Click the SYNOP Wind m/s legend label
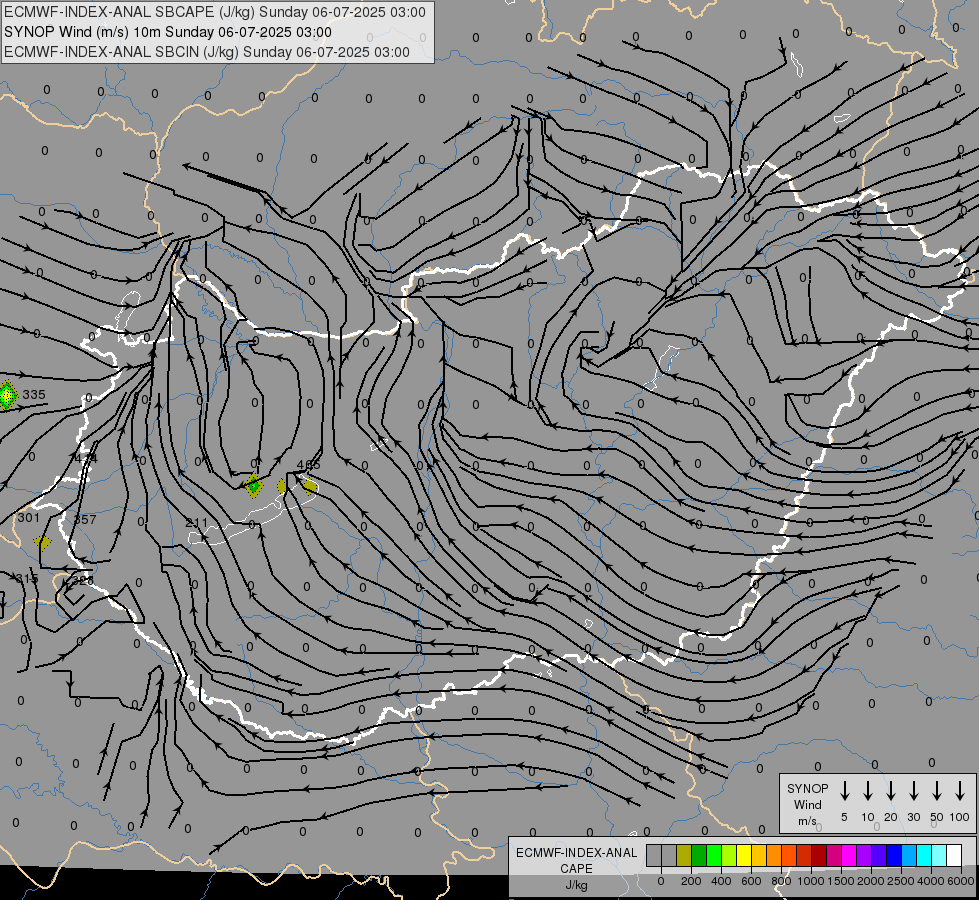This screenshot has height=900, width=979. click(x=807, y=805)
